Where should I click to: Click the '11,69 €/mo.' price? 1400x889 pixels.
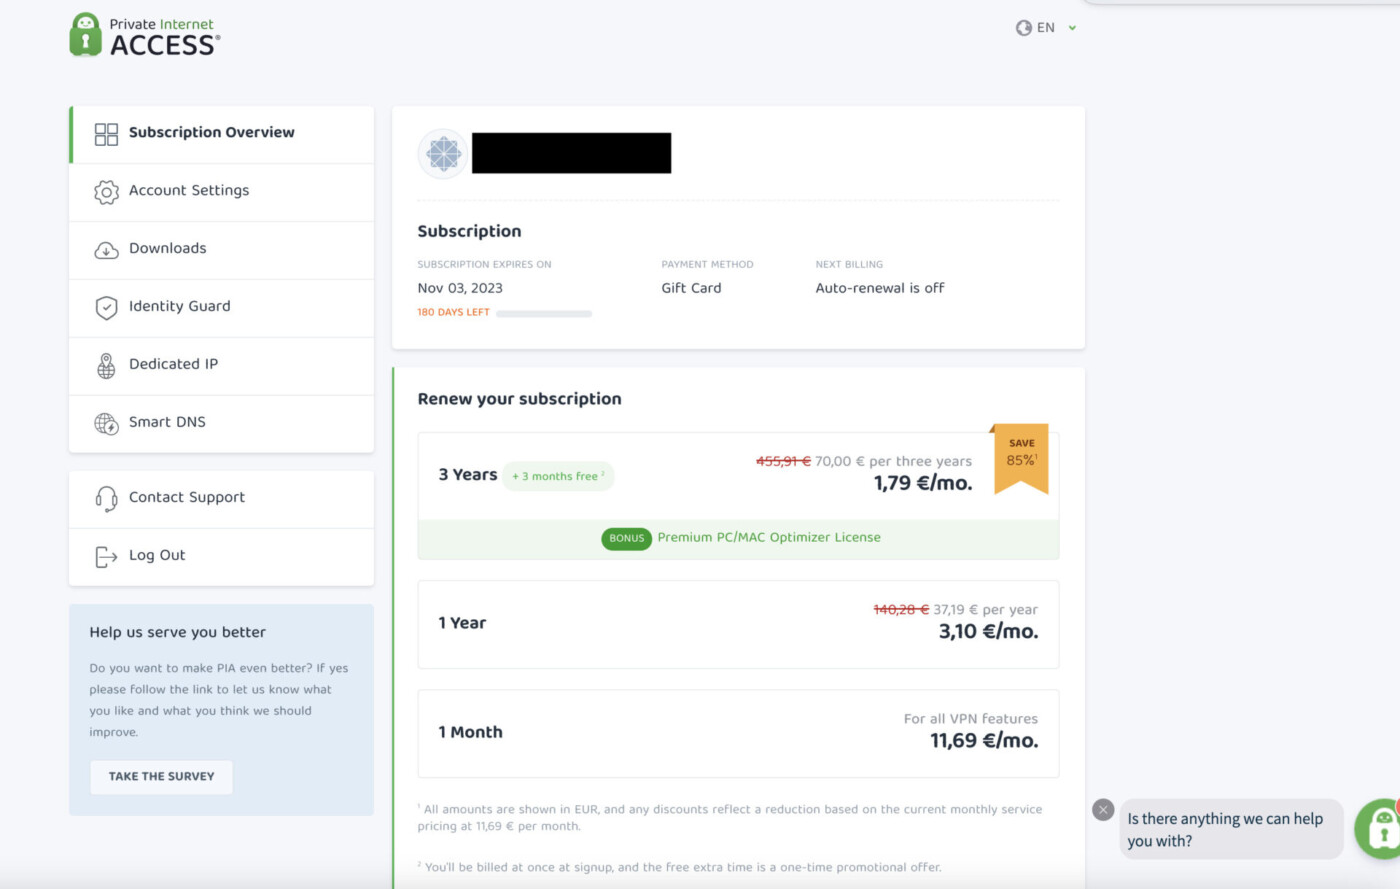[984, 741]
